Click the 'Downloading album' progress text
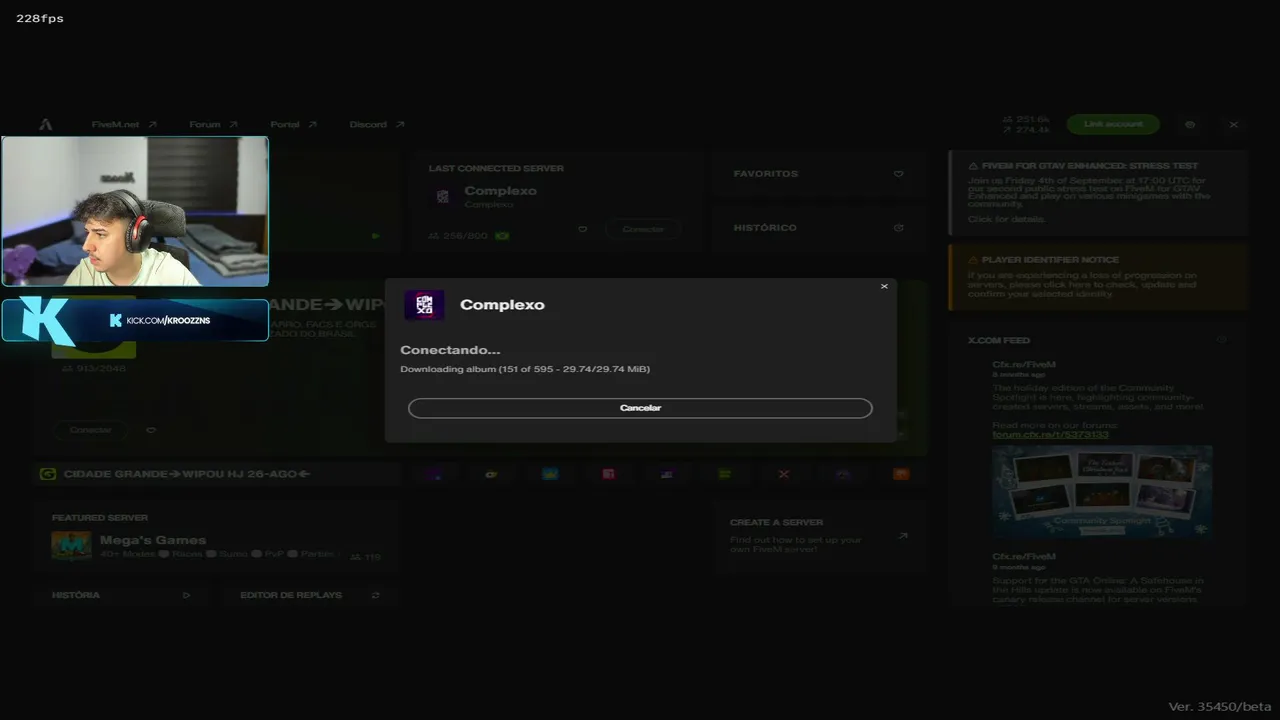 (x=525, y=369)
